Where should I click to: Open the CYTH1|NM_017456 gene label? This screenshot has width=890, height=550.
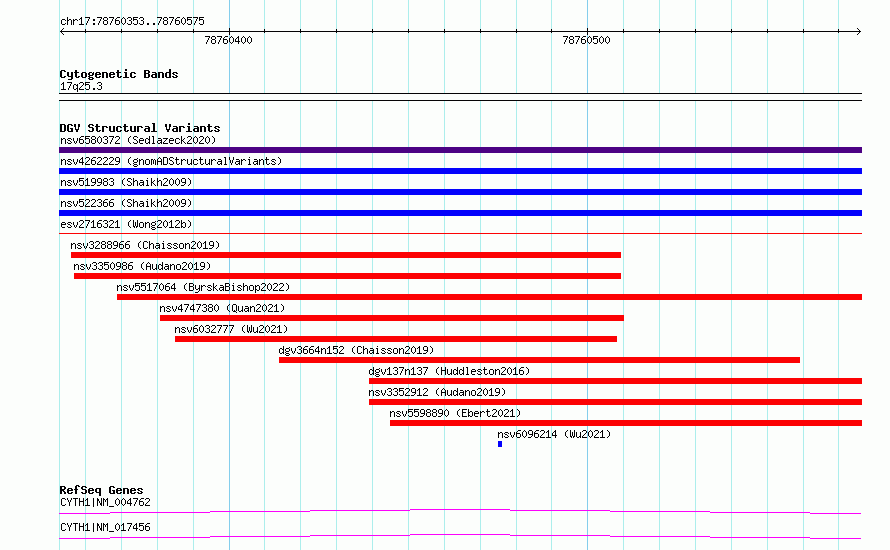pyautogui.click(x=105, y=527)
